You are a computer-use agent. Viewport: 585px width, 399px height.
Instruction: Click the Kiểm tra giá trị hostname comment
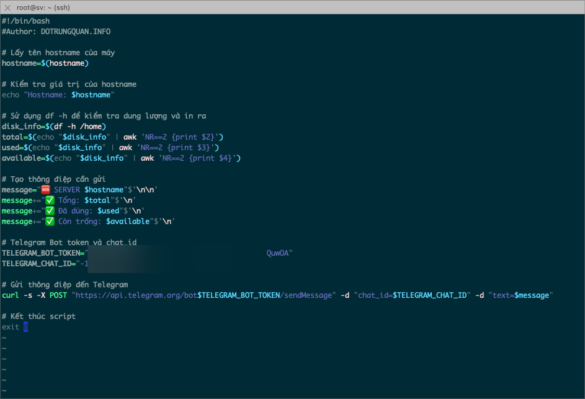[x=69, y=84]
